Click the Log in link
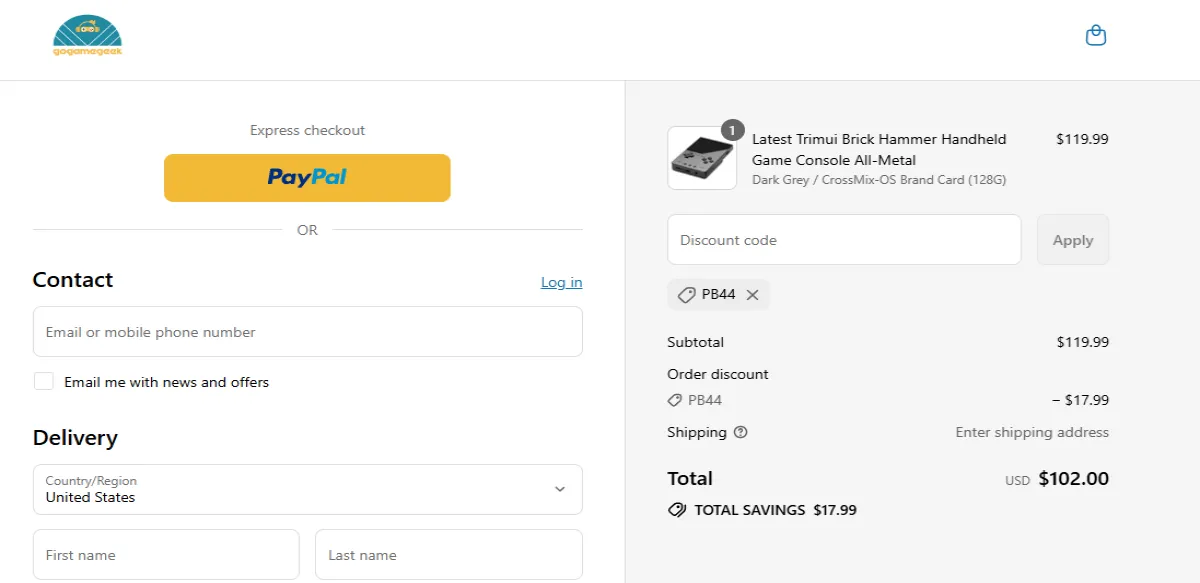The height and width of the screenshot is (583, 1200). [x=561, y=282]
